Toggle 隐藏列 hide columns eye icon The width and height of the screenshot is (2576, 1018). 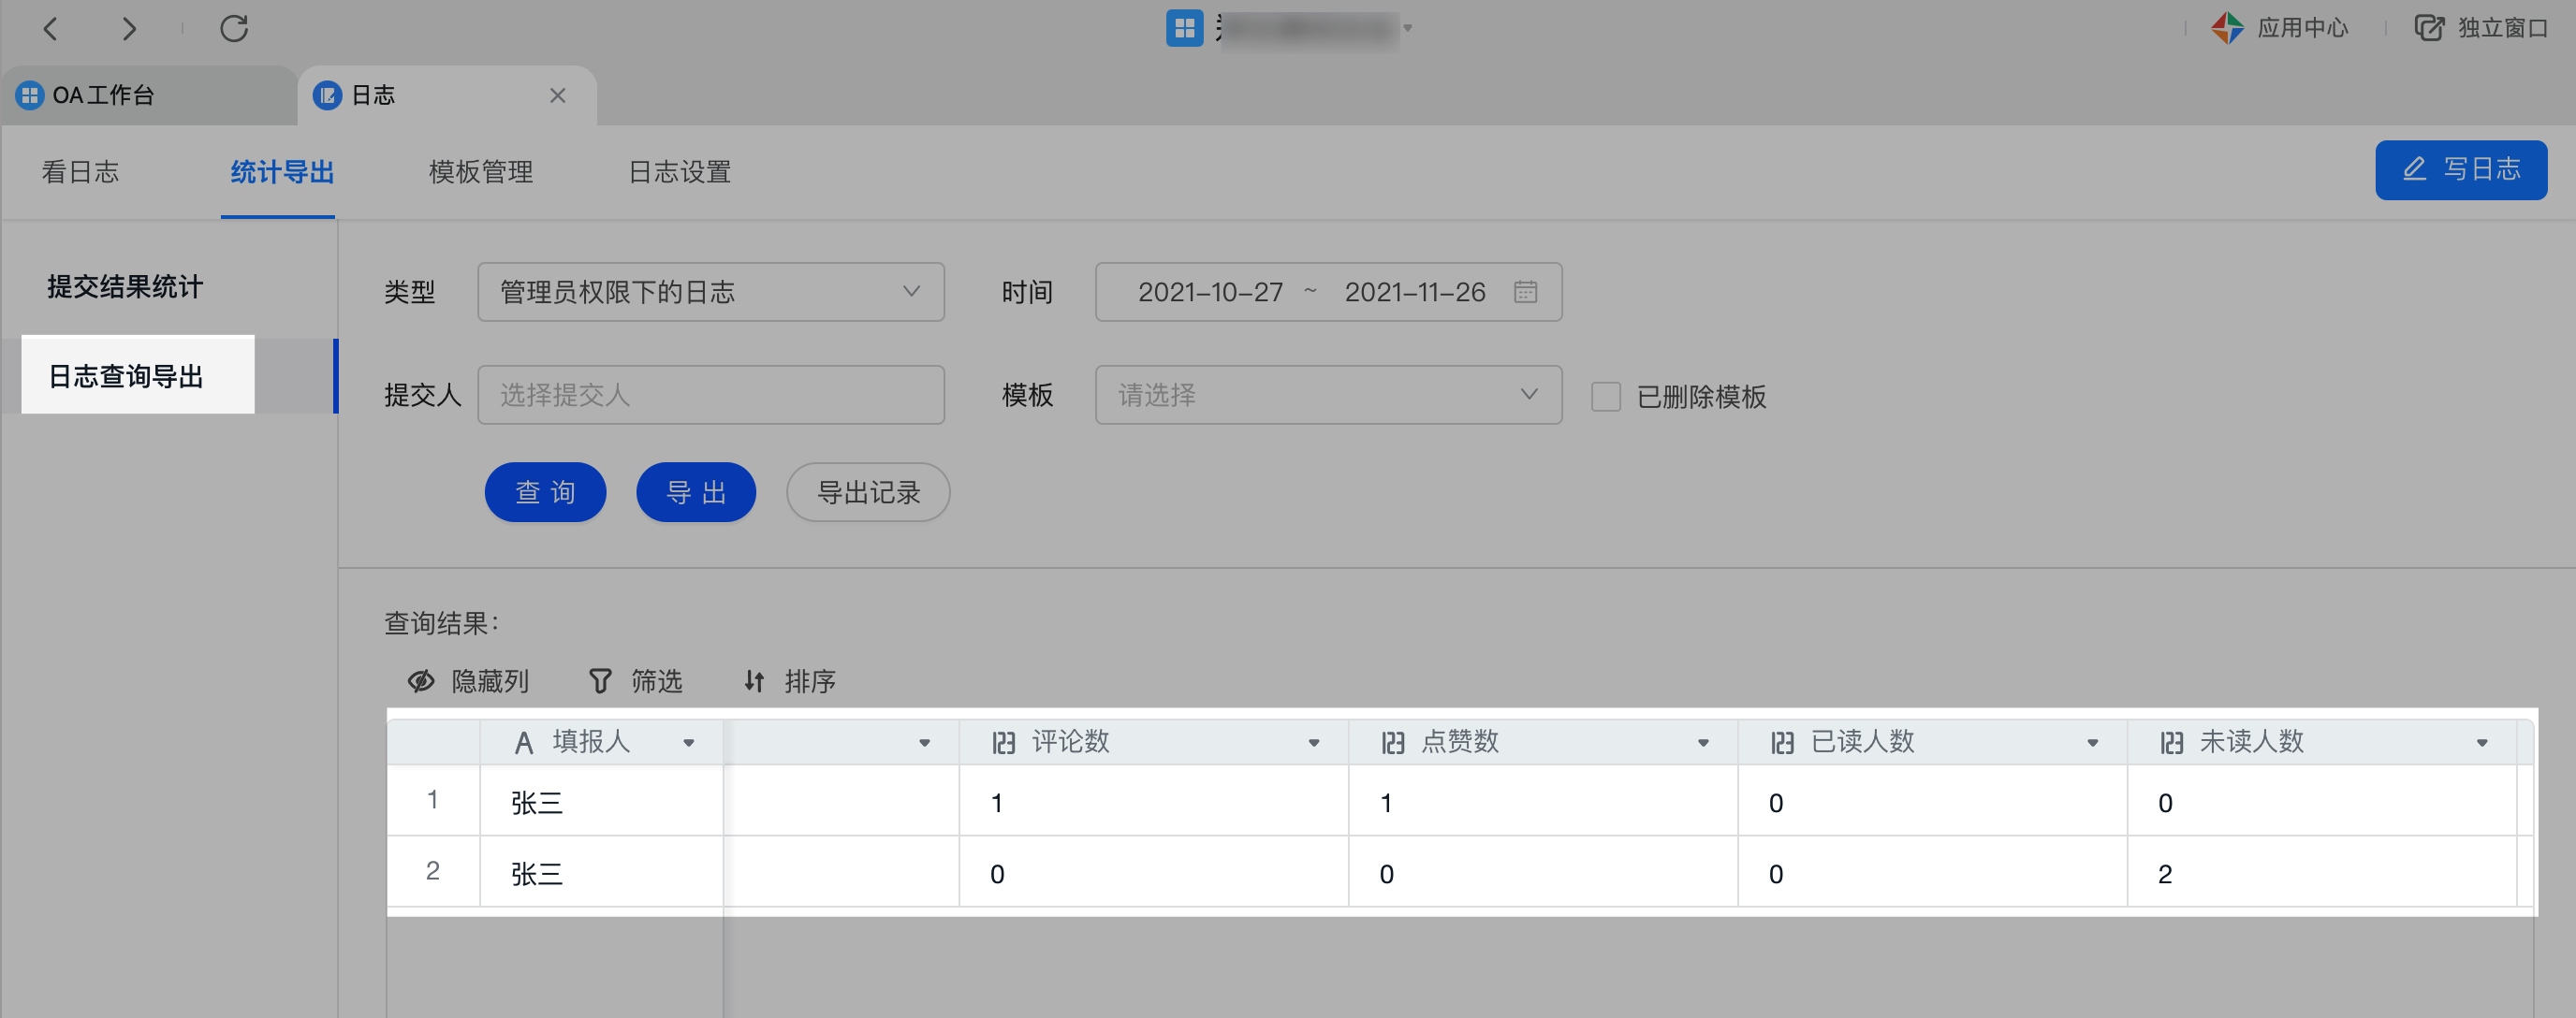(x=421, y=682)
